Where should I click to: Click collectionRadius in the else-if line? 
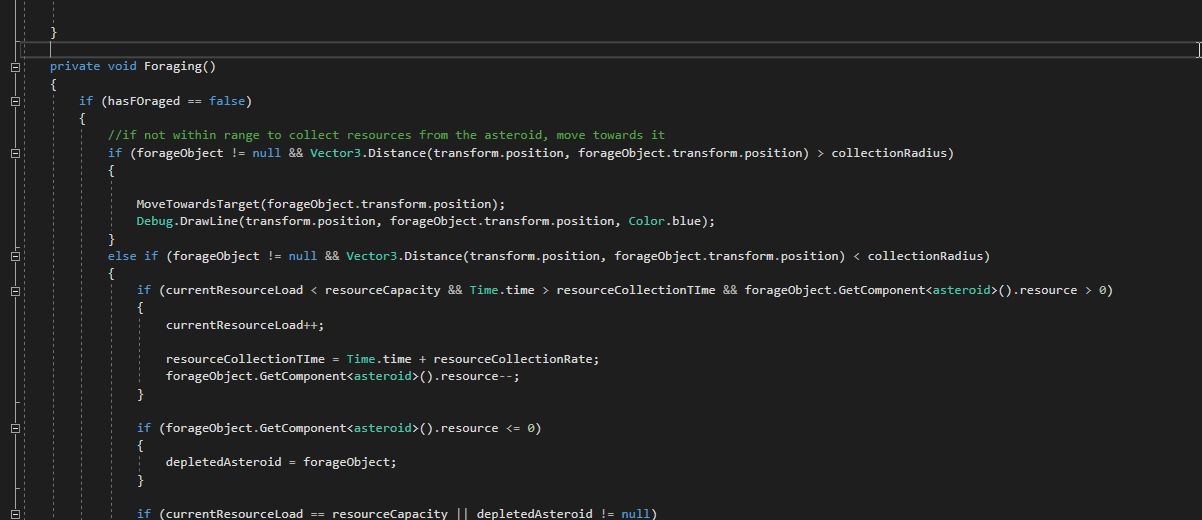point(925,256)
